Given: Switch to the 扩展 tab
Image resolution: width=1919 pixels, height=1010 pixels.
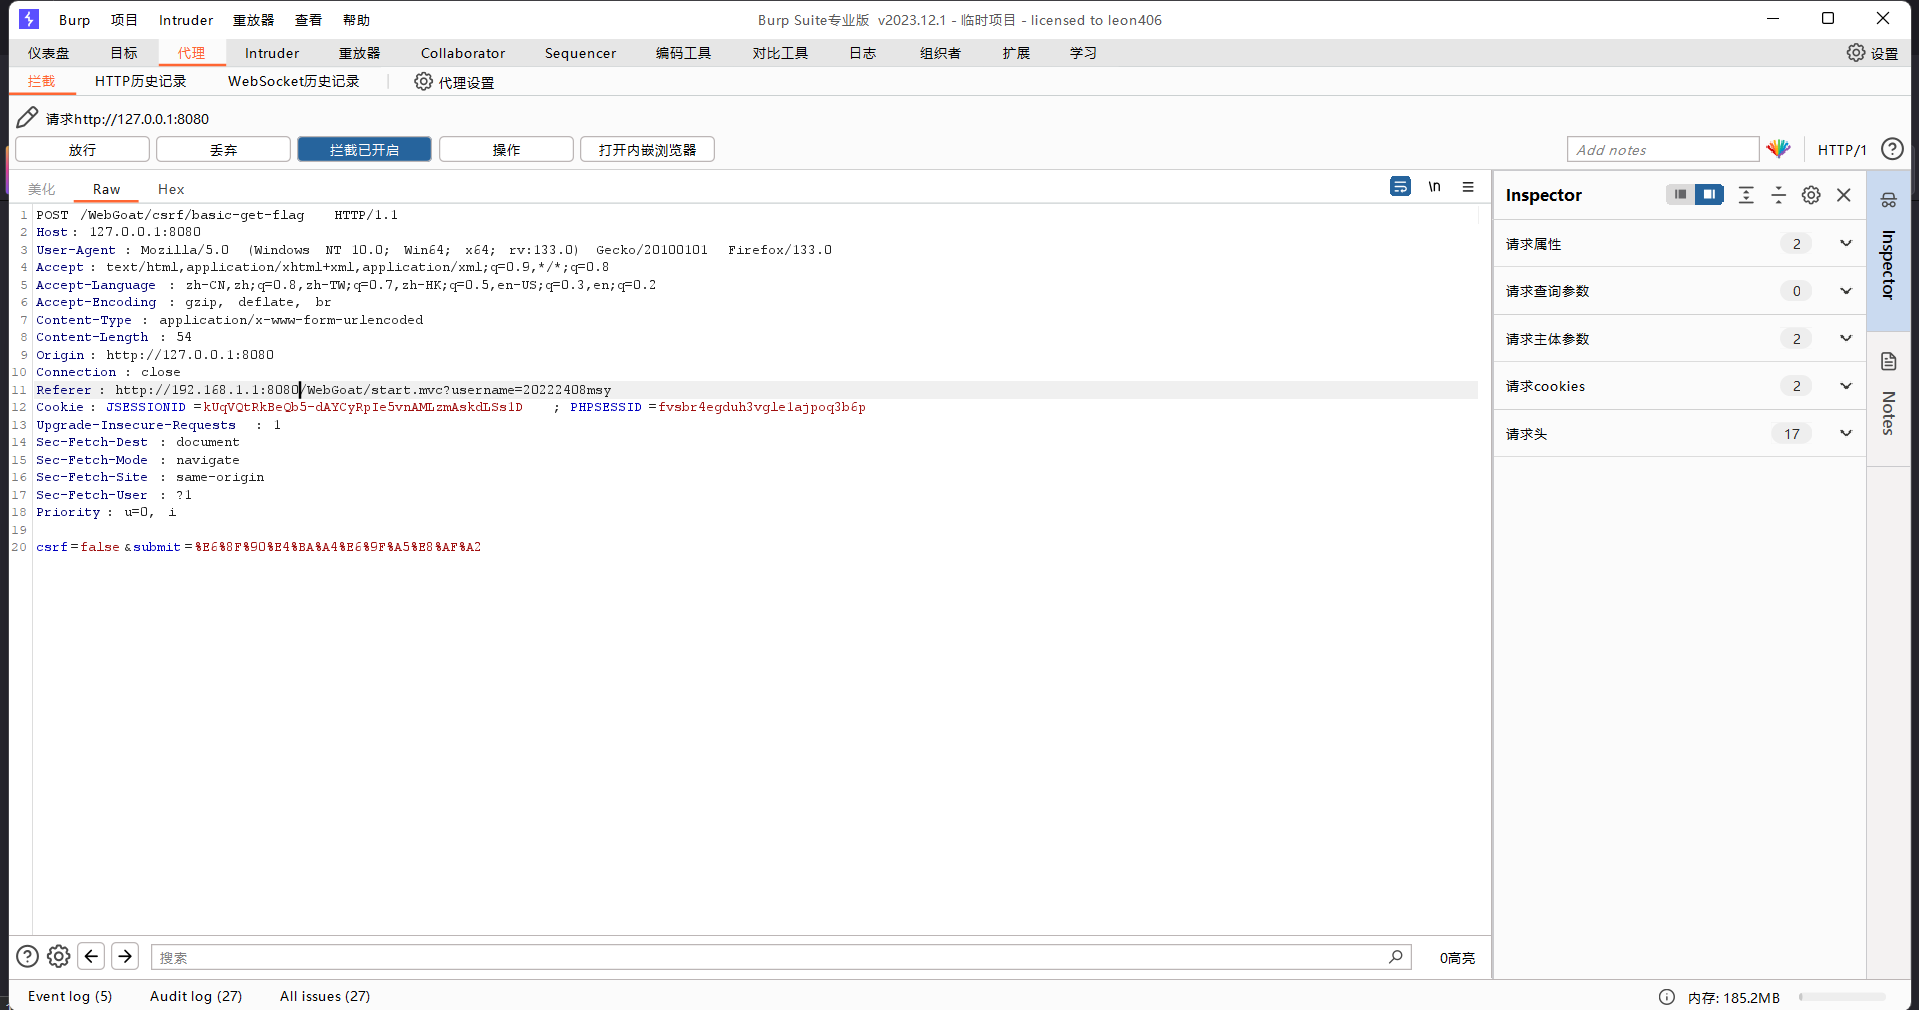Looking at the screenshot, I should click(x=1016, y=53).
